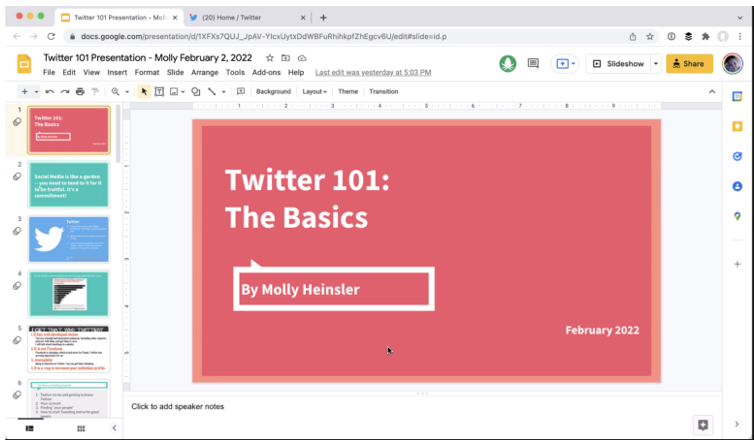Viewport: 754px width, 447px height.
Task: Switch to filmstrip view
Action: [x=29, y=428]
